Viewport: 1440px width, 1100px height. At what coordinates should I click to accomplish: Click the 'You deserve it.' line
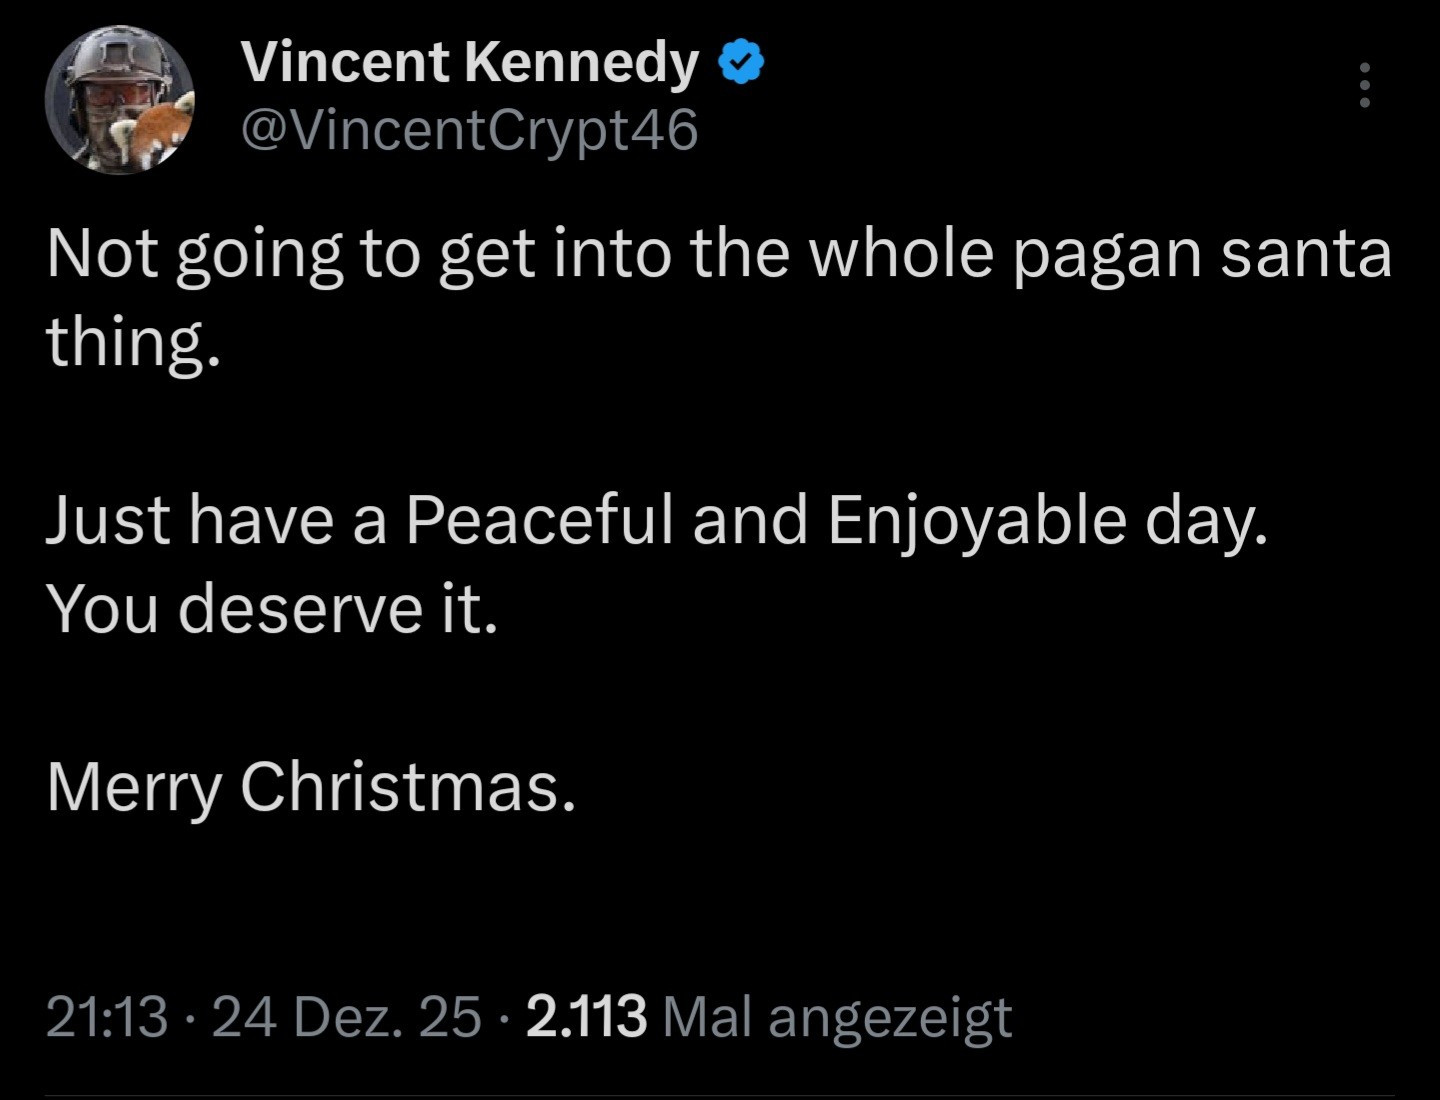[272, 608]
